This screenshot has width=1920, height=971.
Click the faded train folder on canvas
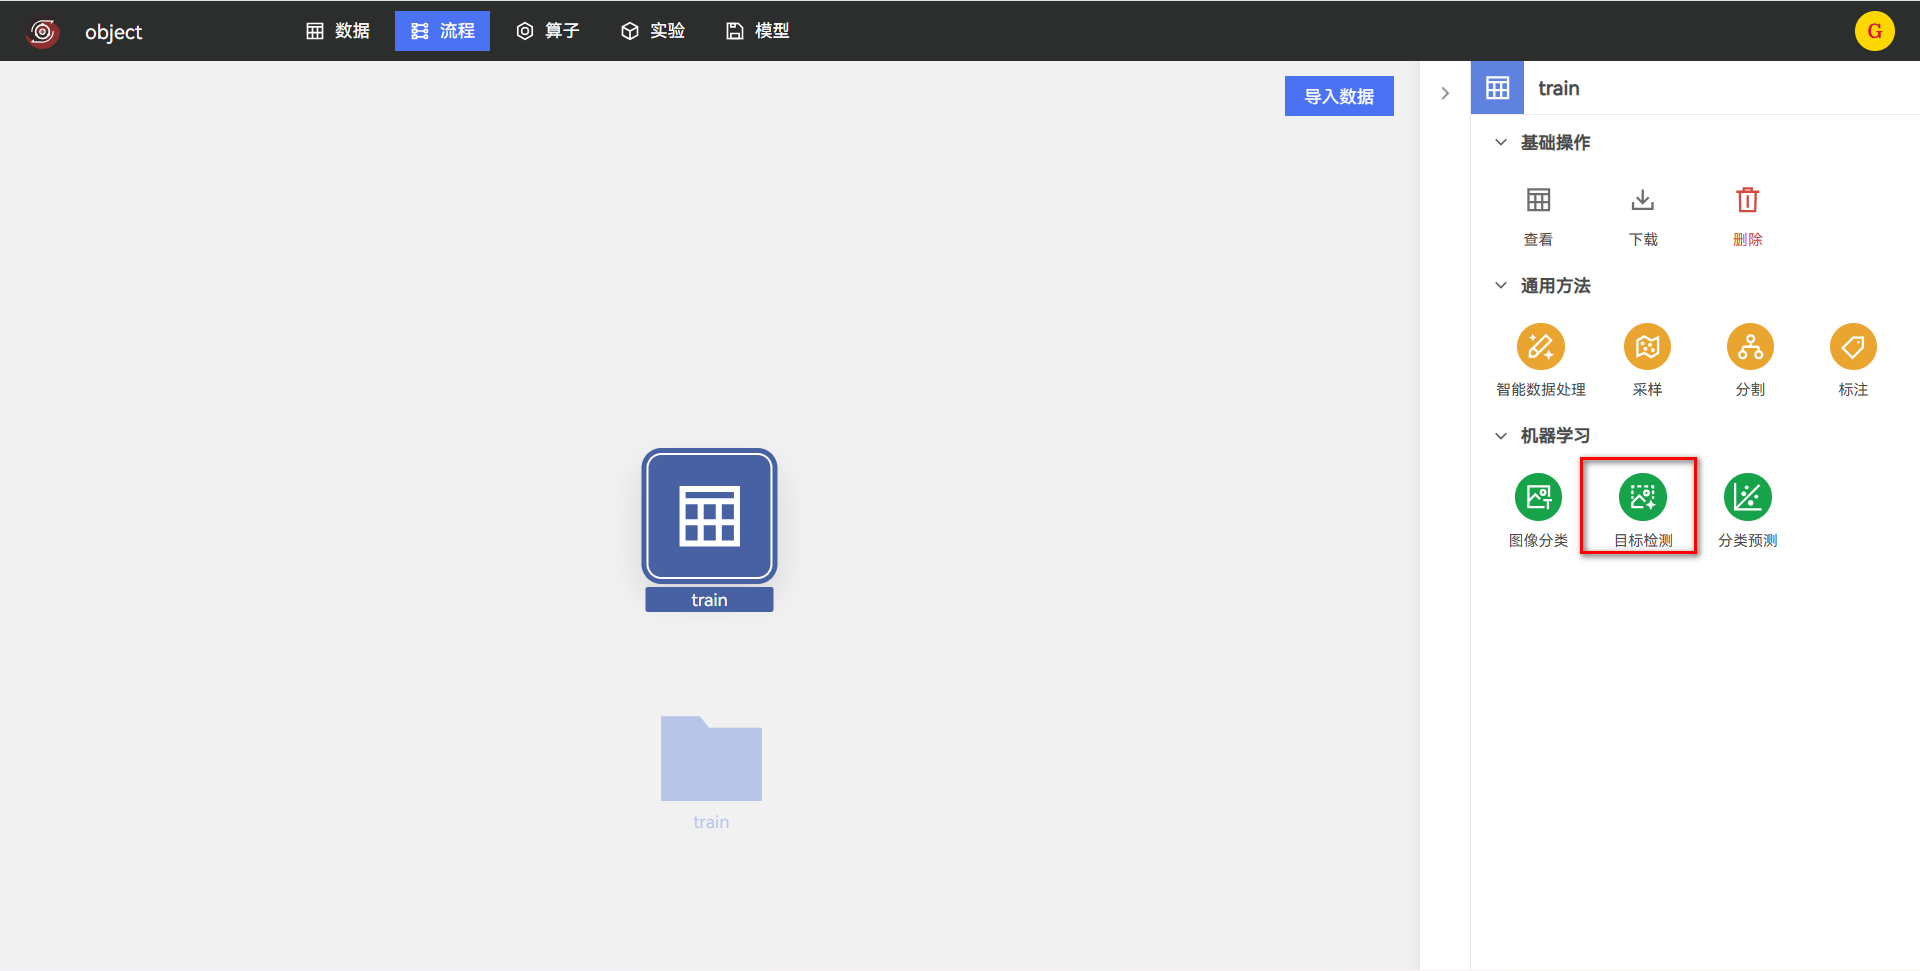coord(711,758)
